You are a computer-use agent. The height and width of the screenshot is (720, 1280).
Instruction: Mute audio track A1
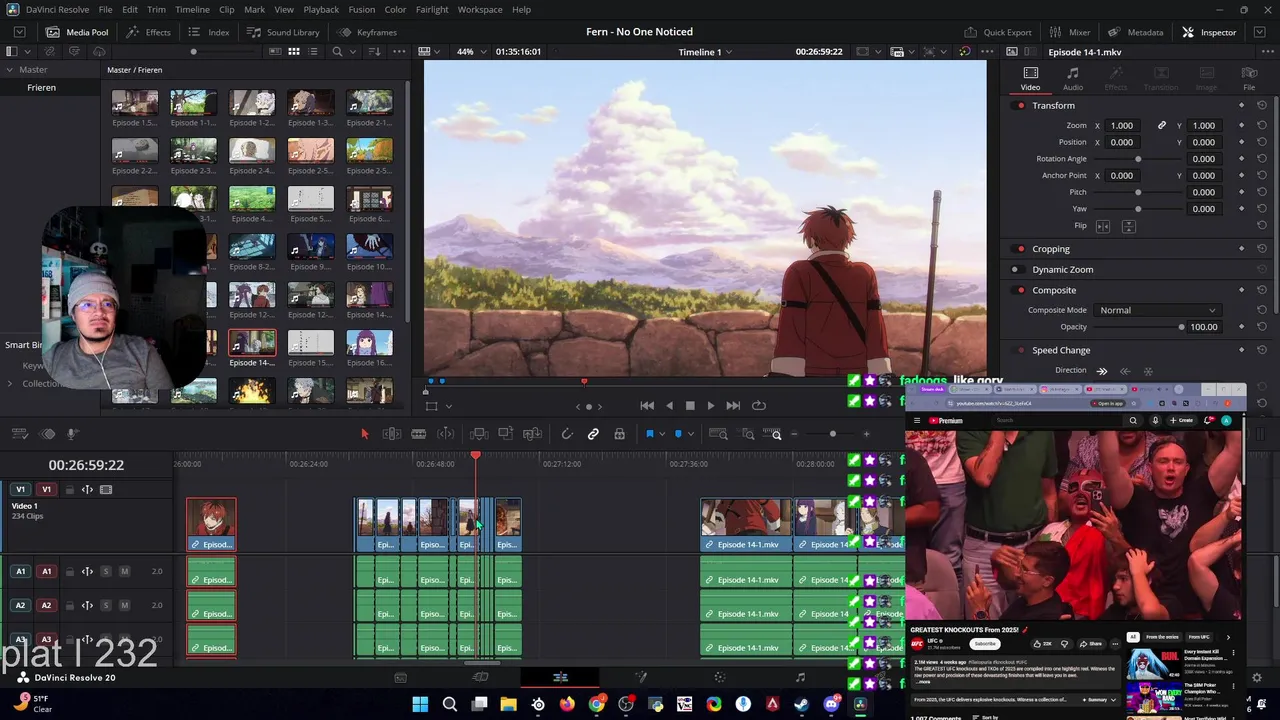point(124,572)
